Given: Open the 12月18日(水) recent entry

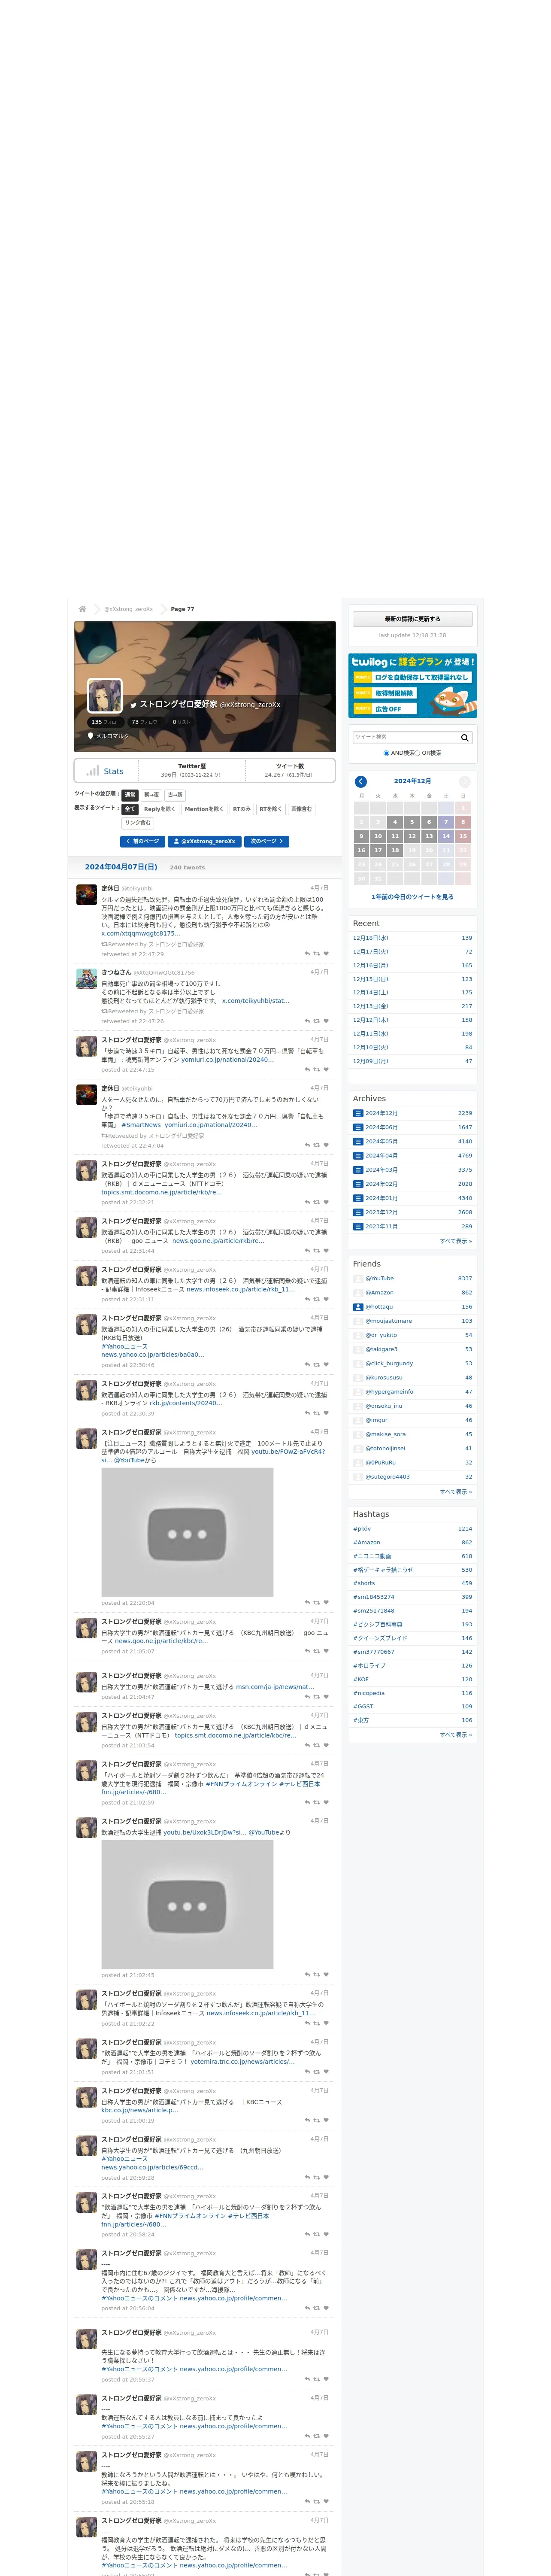Looking at the screenshot, I should (x=370, y=938).
